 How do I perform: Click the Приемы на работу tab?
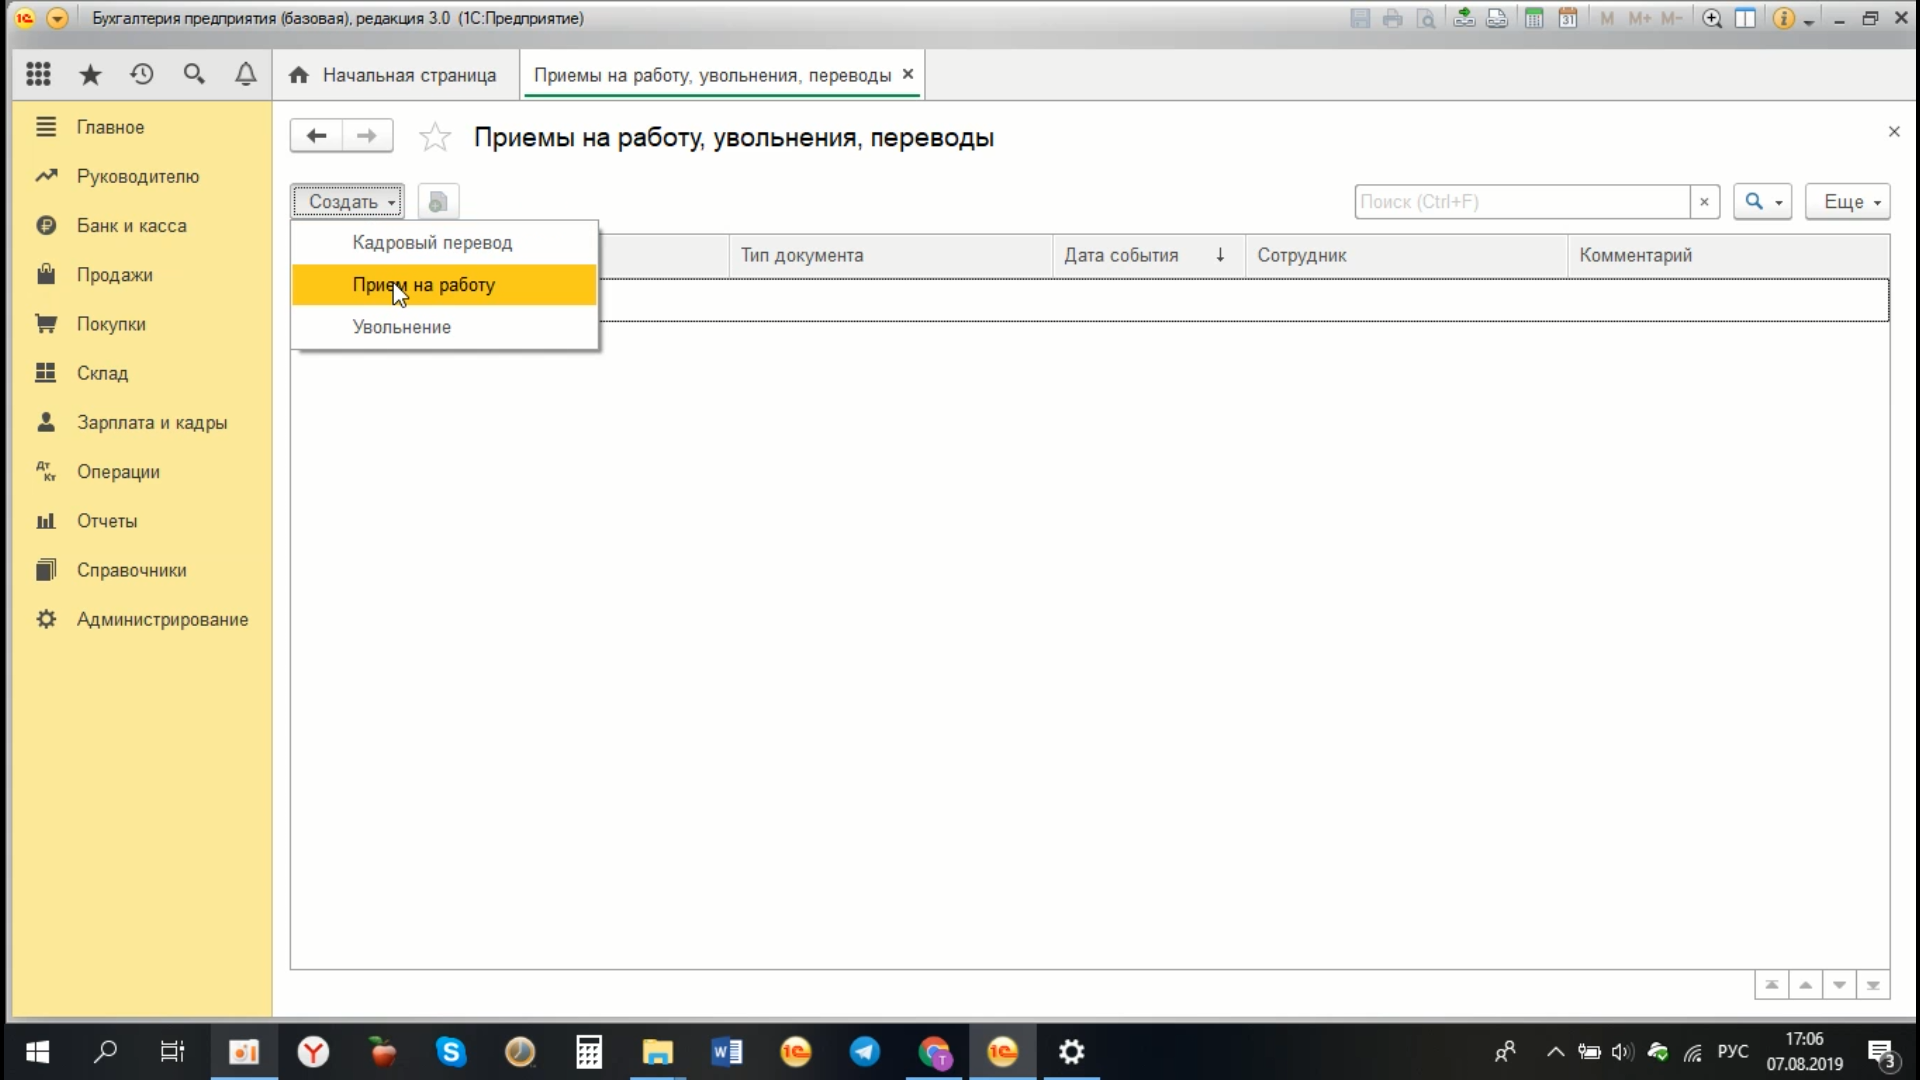[x=712, y=75]
